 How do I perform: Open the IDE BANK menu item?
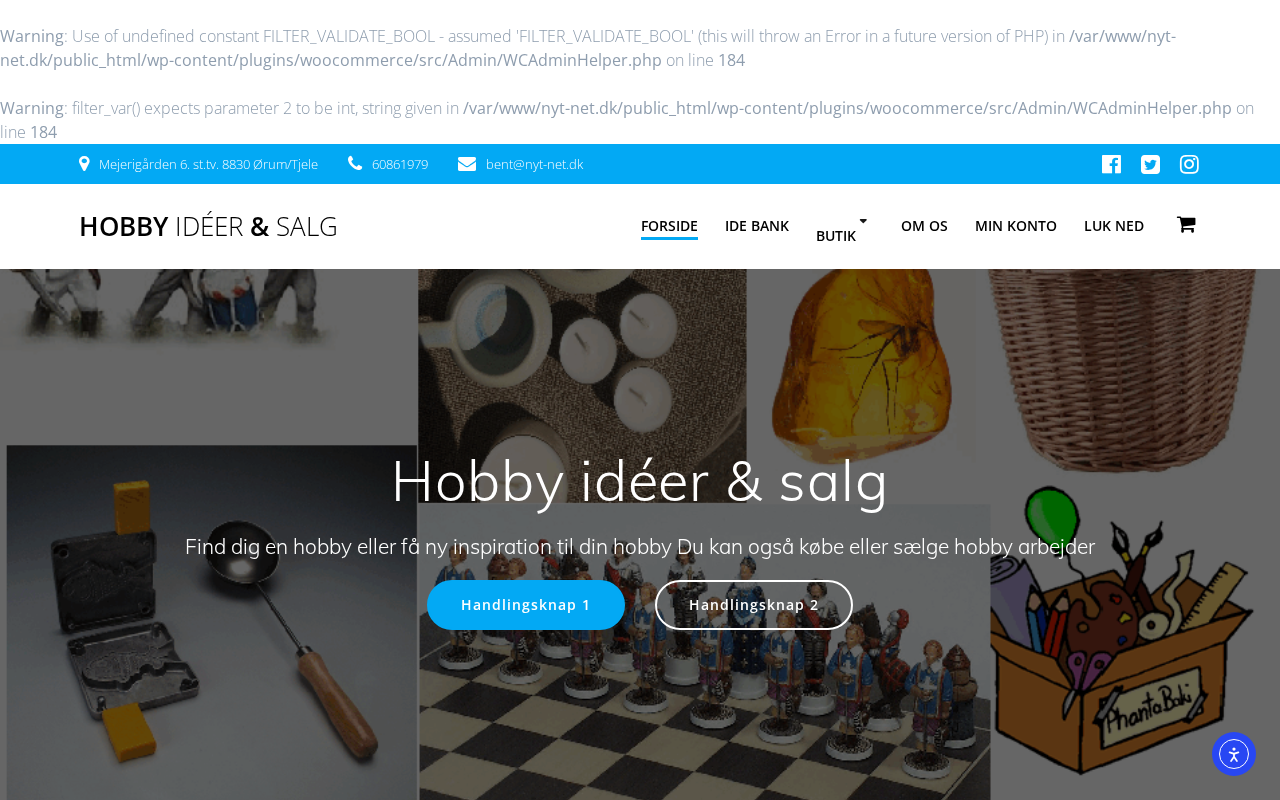757,226
